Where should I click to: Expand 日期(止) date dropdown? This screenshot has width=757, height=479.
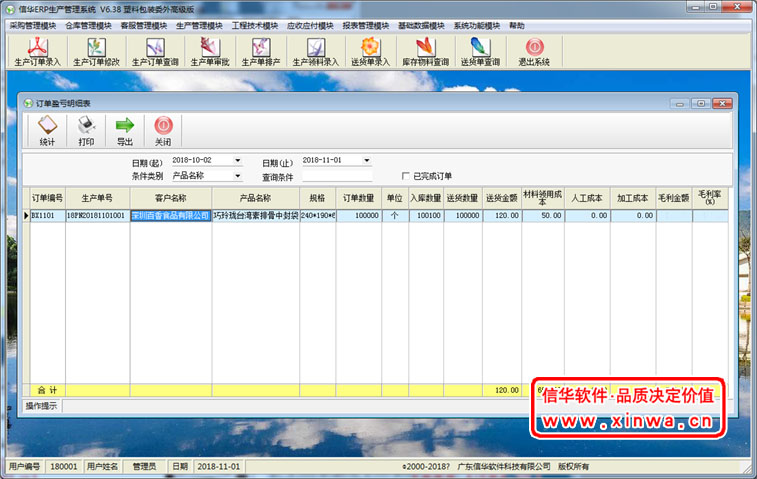click(x=367, y=160)
